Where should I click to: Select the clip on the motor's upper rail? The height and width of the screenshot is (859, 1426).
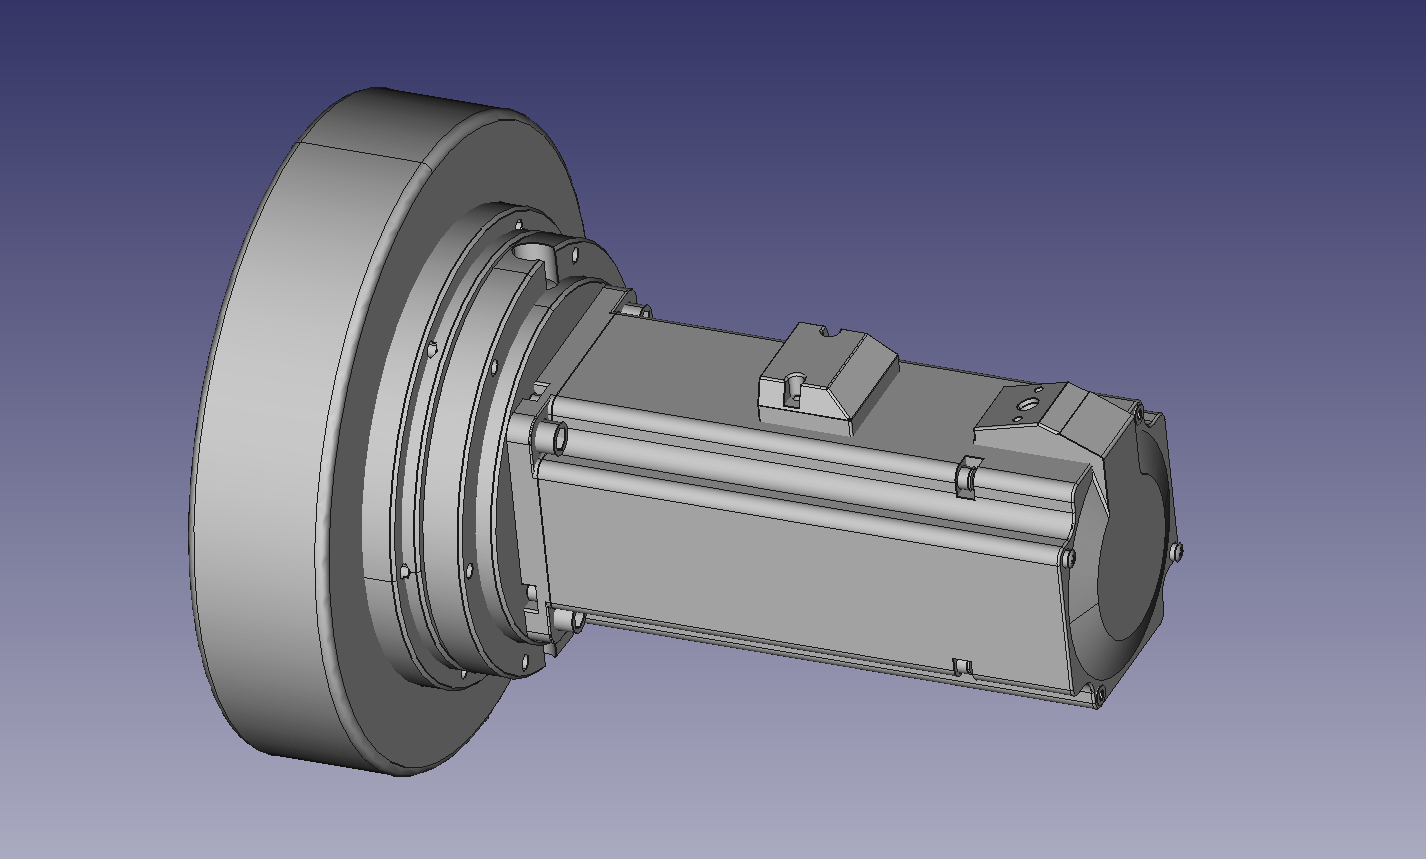[x=967, y=476]
